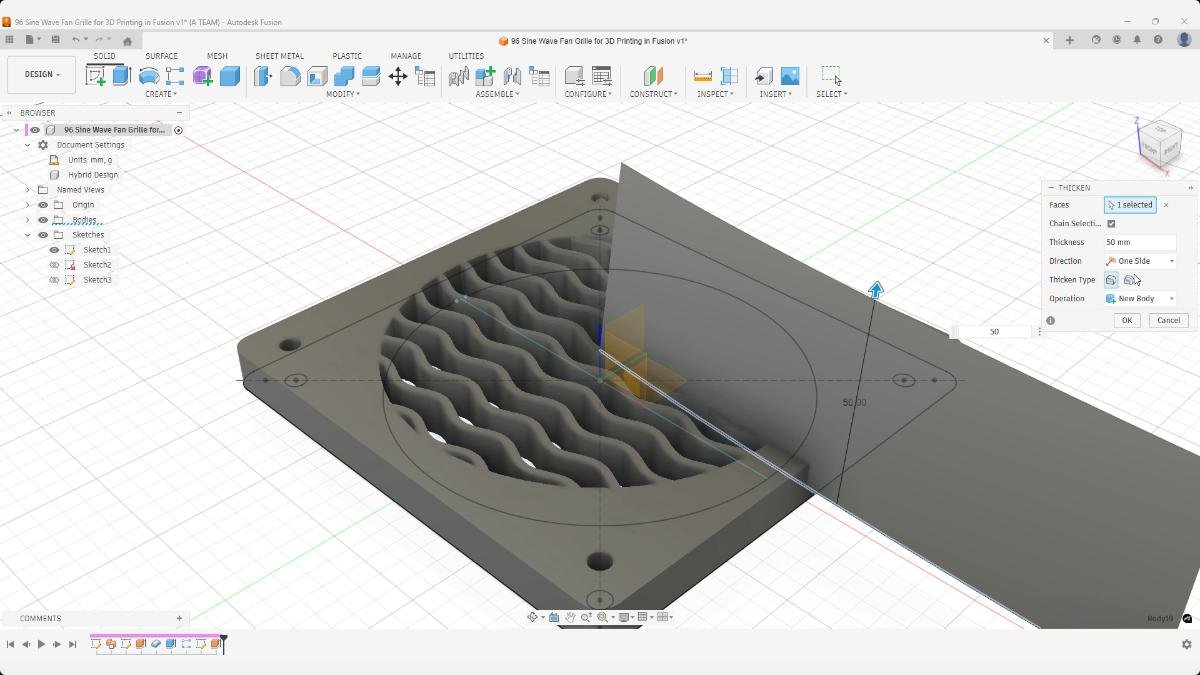This screenshot has height=675, width=1200.
Task: Select the Move/Copy tool
Action: (x=396, y=76)
